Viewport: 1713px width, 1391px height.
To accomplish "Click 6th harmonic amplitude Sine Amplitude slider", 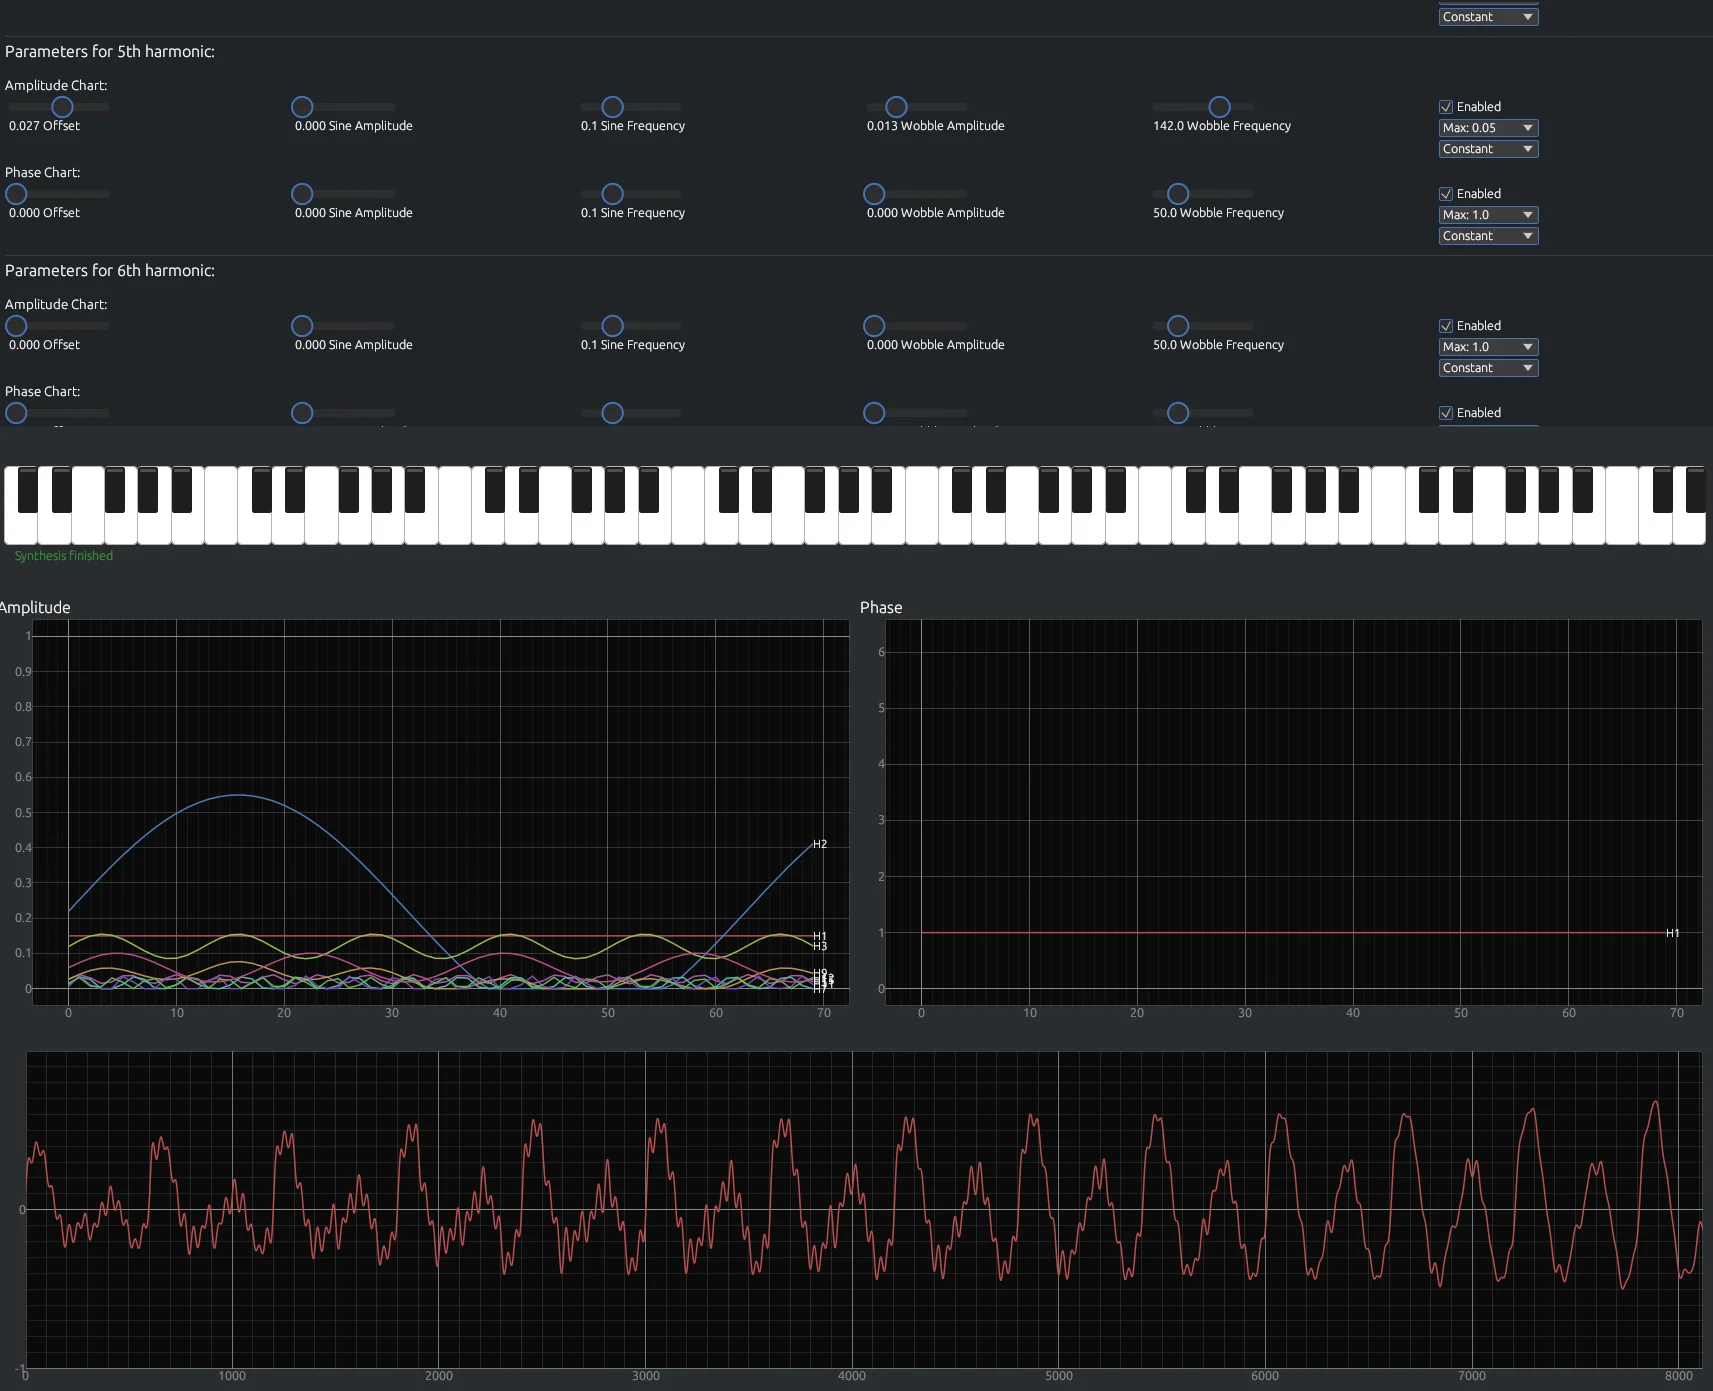I will pyautogui.click(x=343, y=326).
